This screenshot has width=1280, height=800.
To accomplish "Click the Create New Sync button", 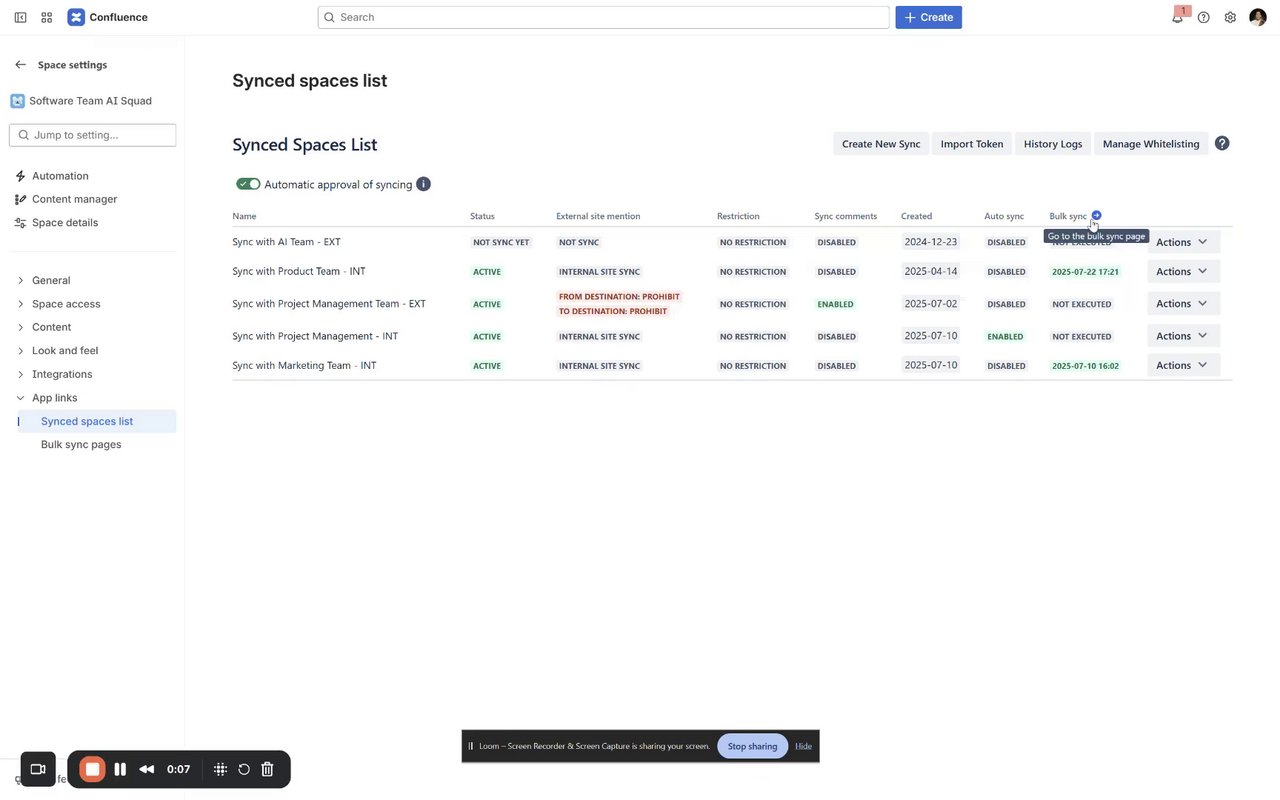I will pyautogui.click(x=880, y=144).
